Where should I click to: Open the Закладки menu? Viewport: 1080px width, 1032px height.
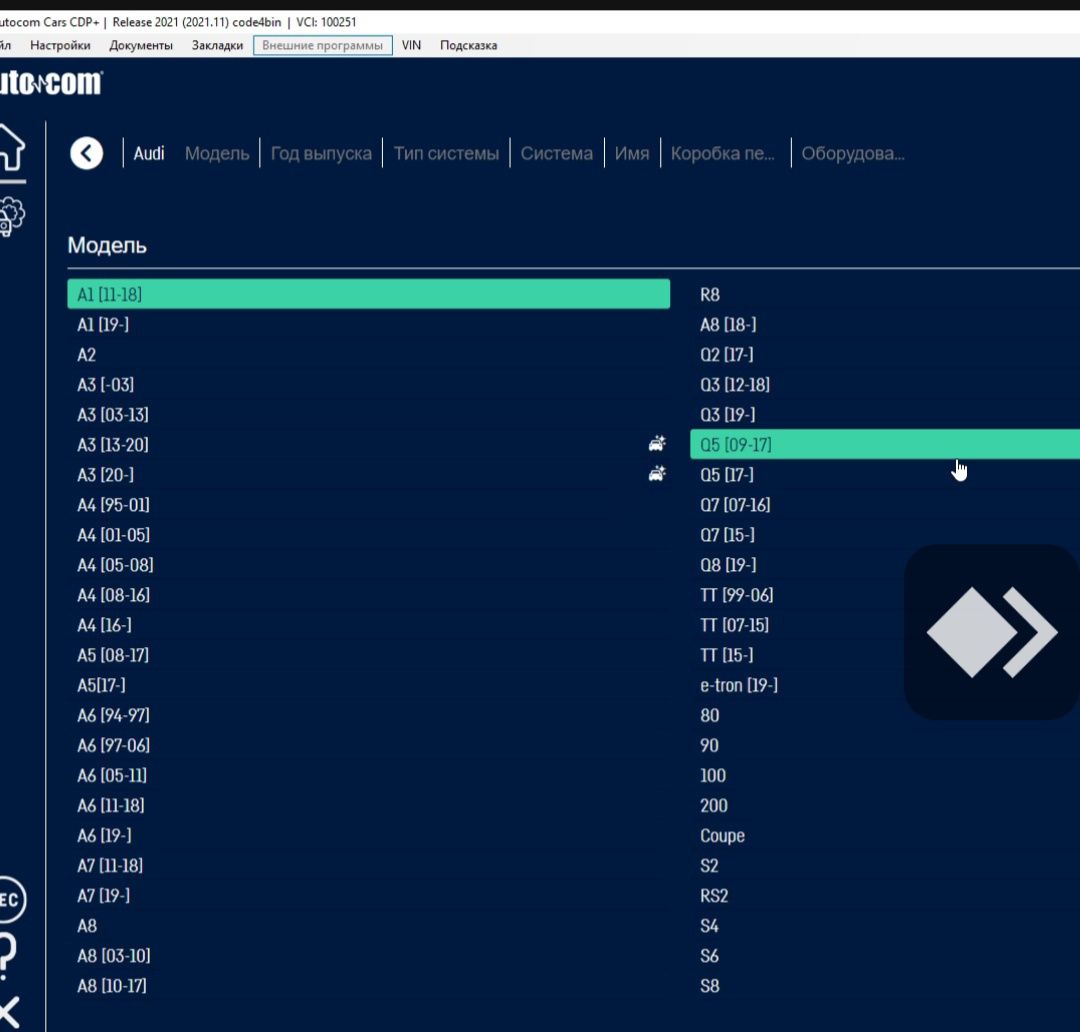click(218, 45)
